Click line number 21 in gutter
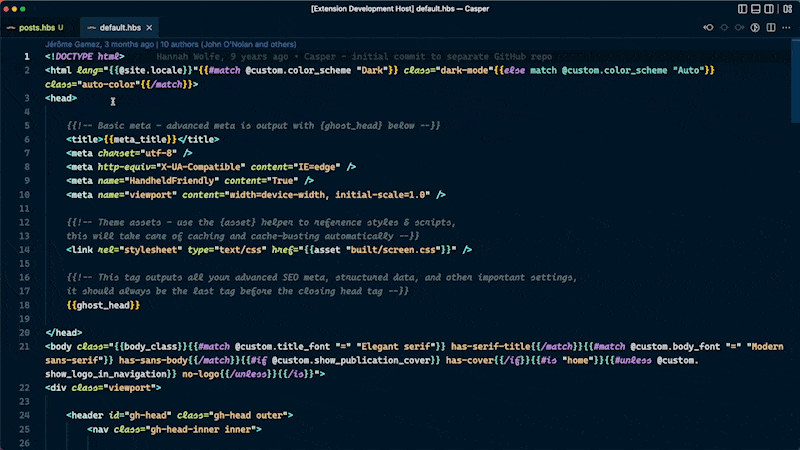Screen dimensions: 800x450 (24, 346)
